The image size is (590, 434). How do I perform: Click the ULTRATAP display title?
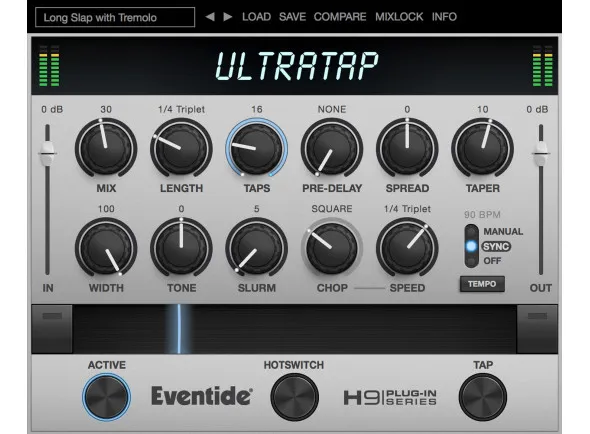pyautogui.click(x=297, y=66)
